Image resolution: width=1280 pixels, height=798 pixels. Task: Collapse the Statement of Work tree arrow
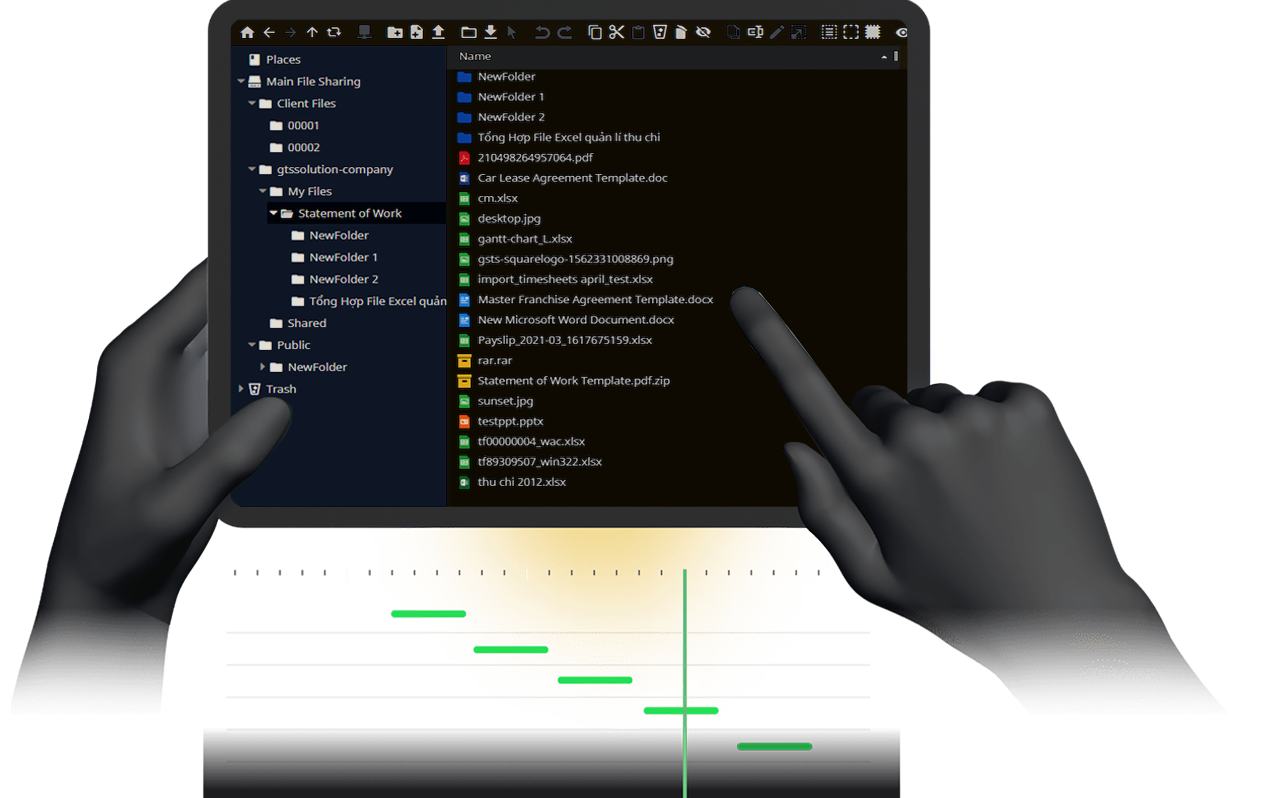coord(274,213)
